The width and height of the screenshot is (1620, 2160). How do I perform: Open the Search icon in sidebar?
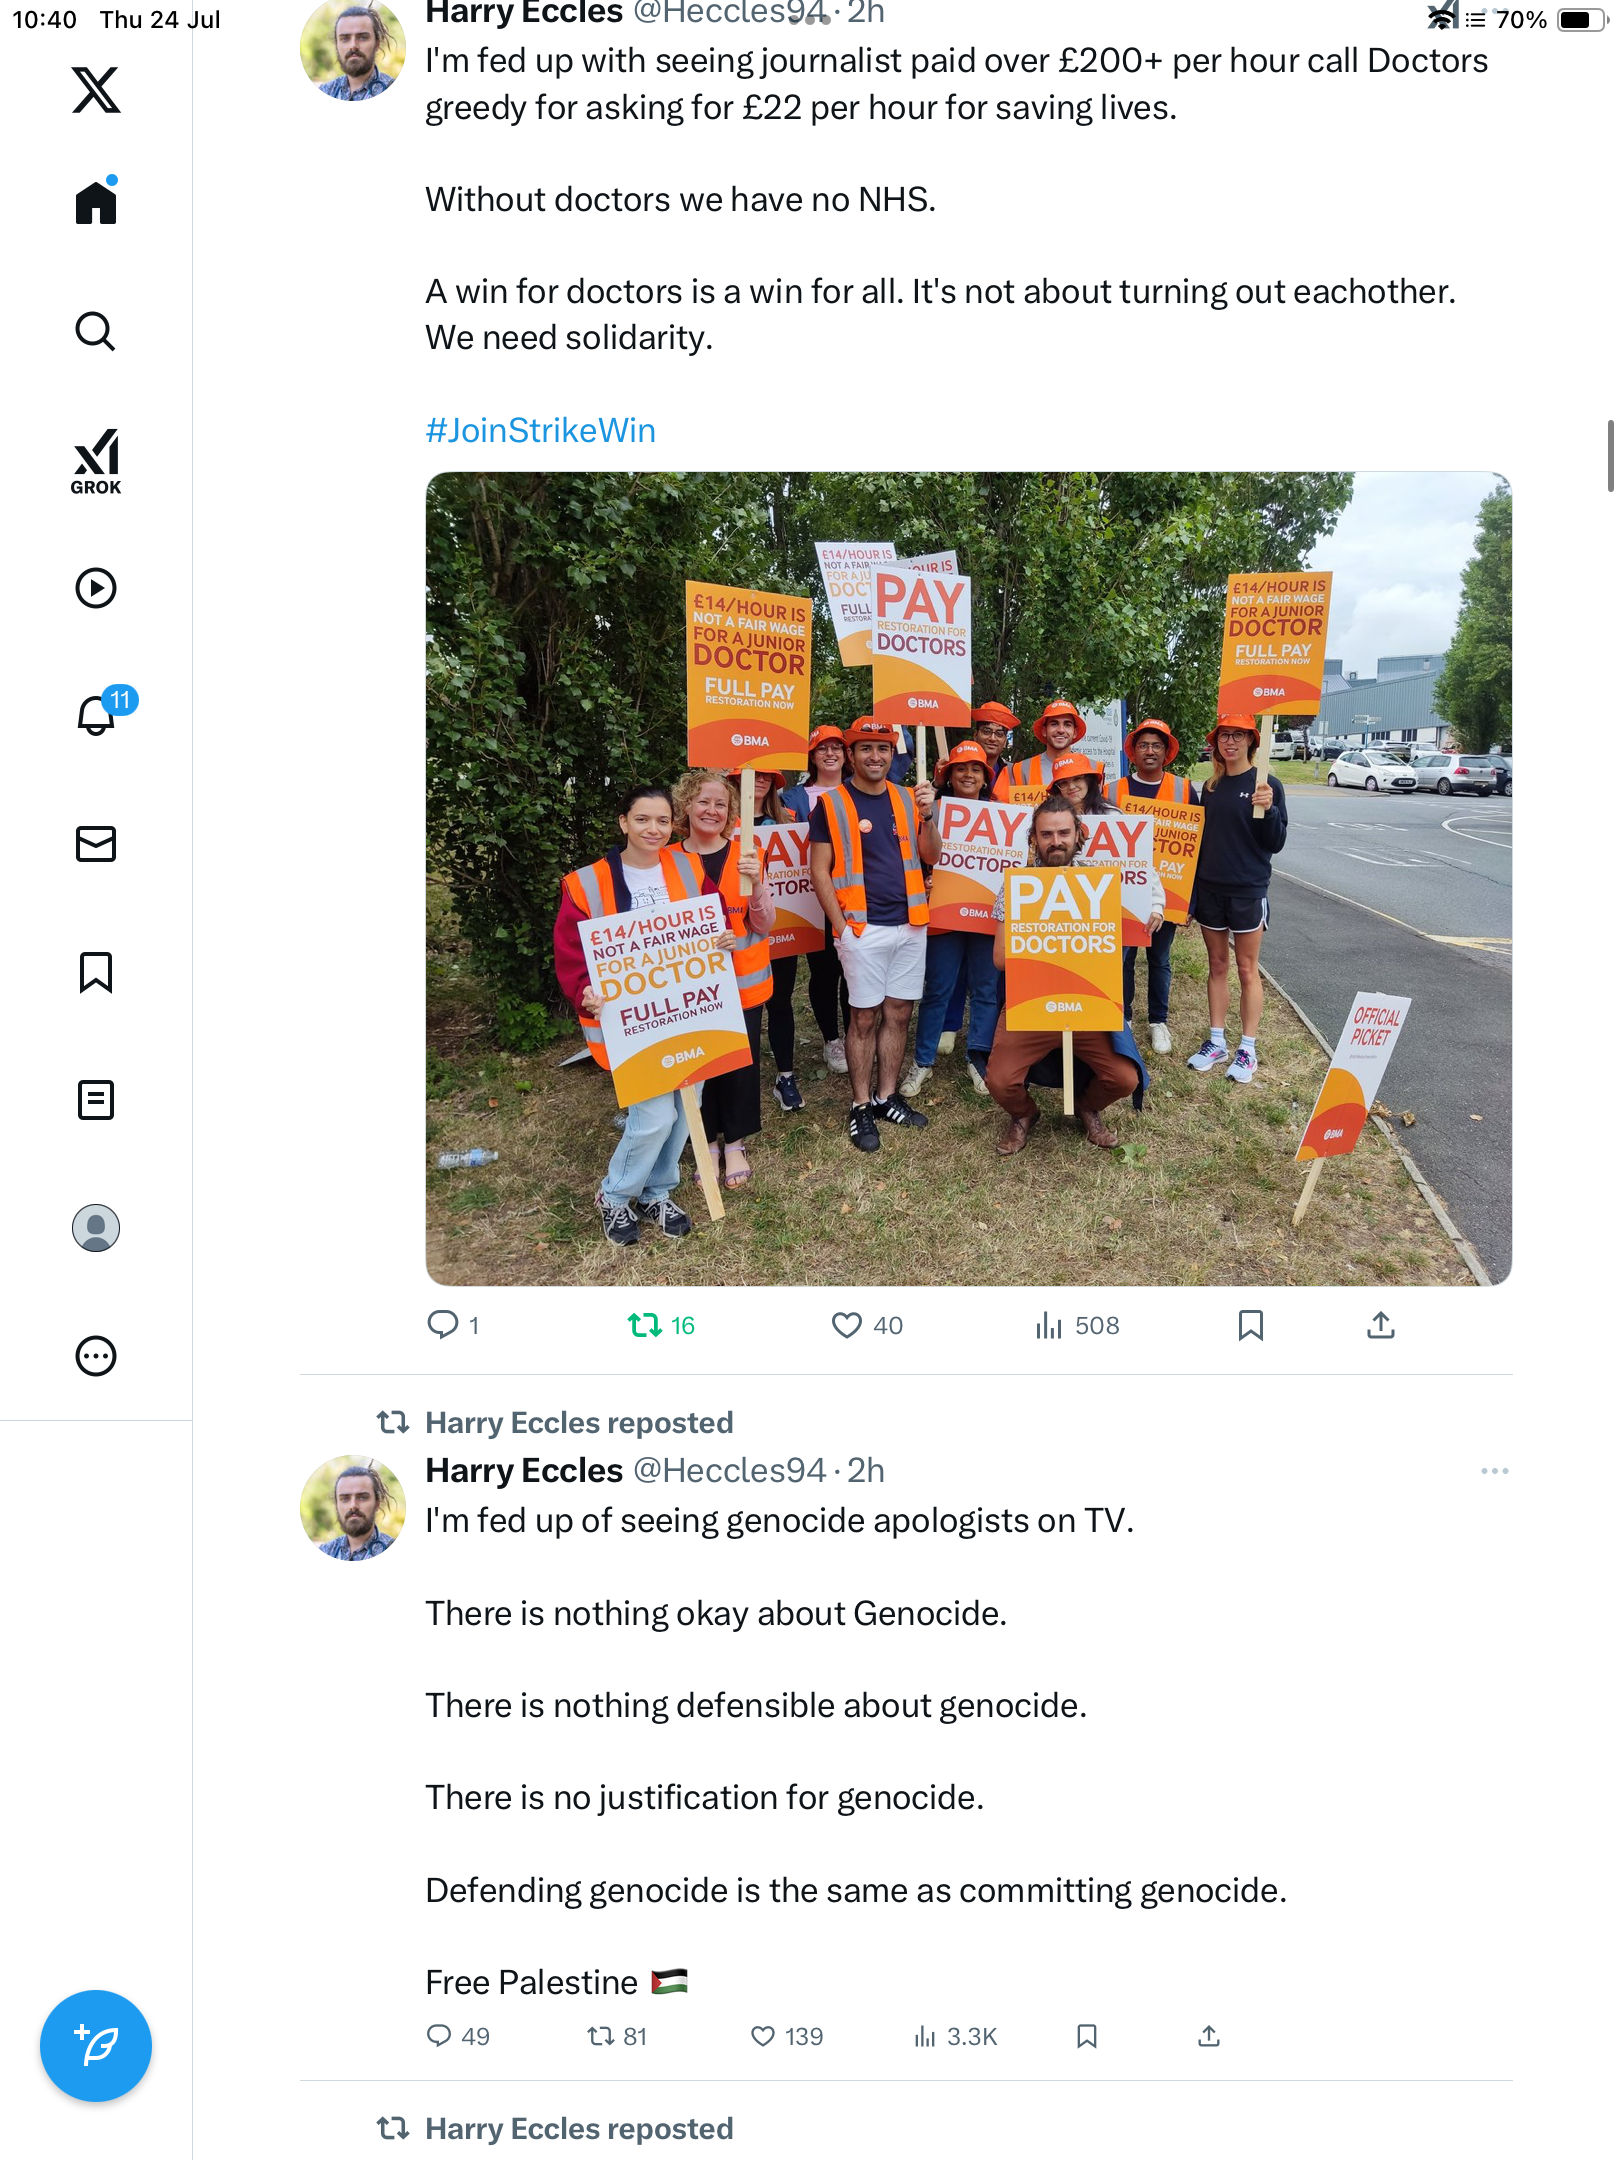pos(96,331)
